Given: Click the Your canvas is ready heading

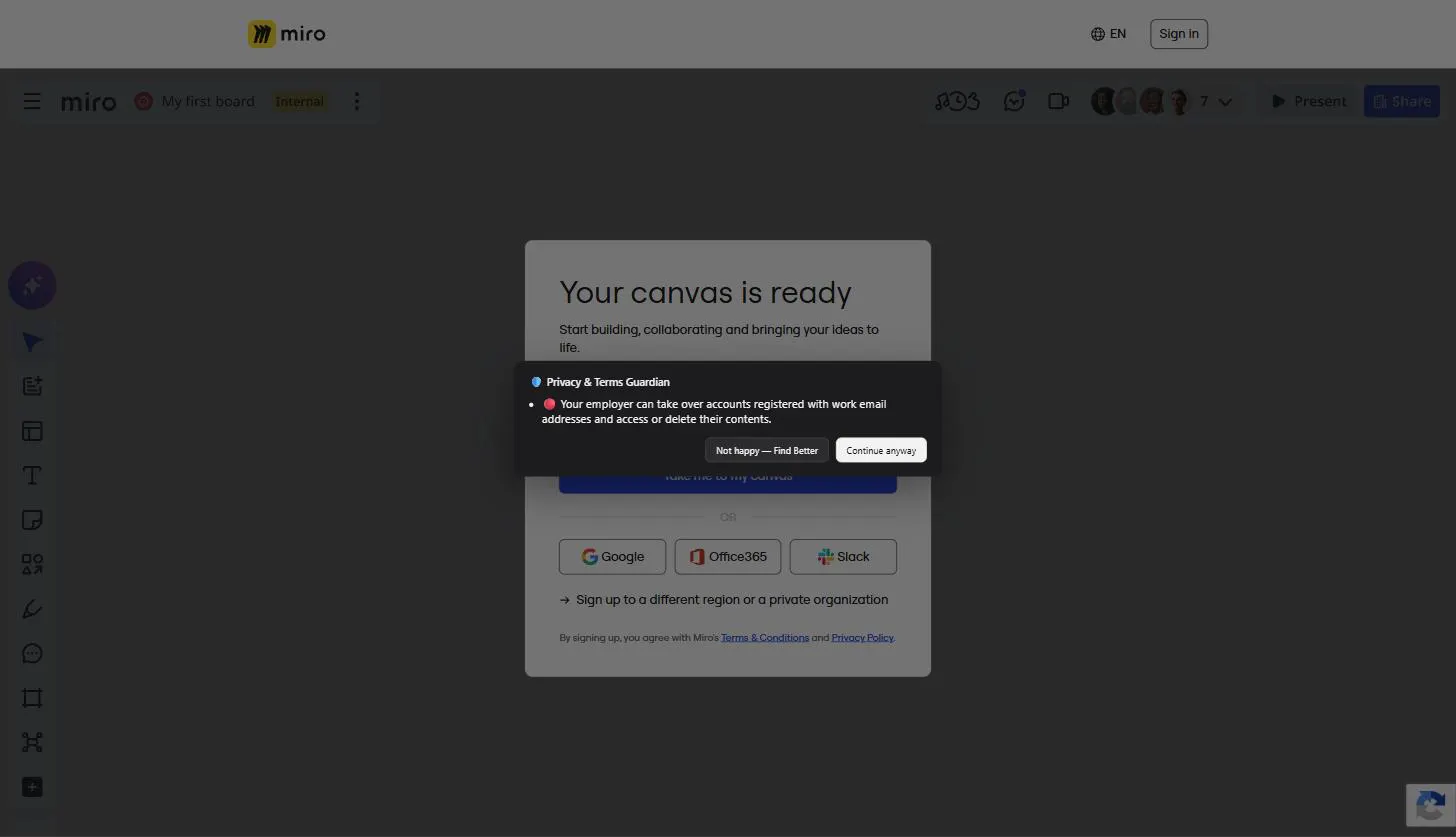Looking at the screenshot, I should [x=705, y=293].
